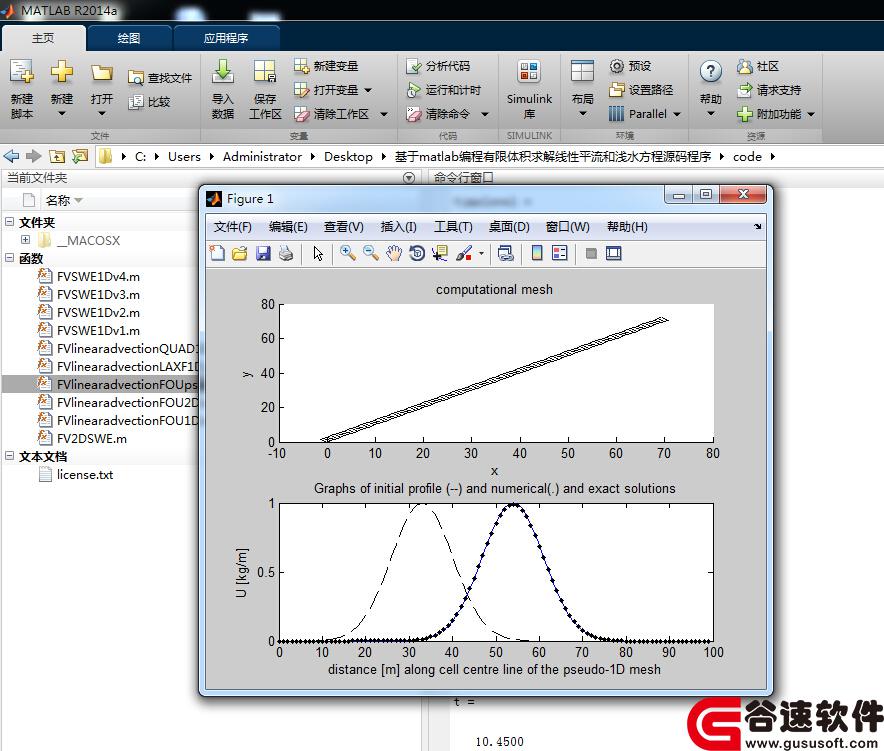Click the Find Files (查找文件) button
Image resolution: width=884 pixels, height=751 pixels.
(x=160, y=78)
